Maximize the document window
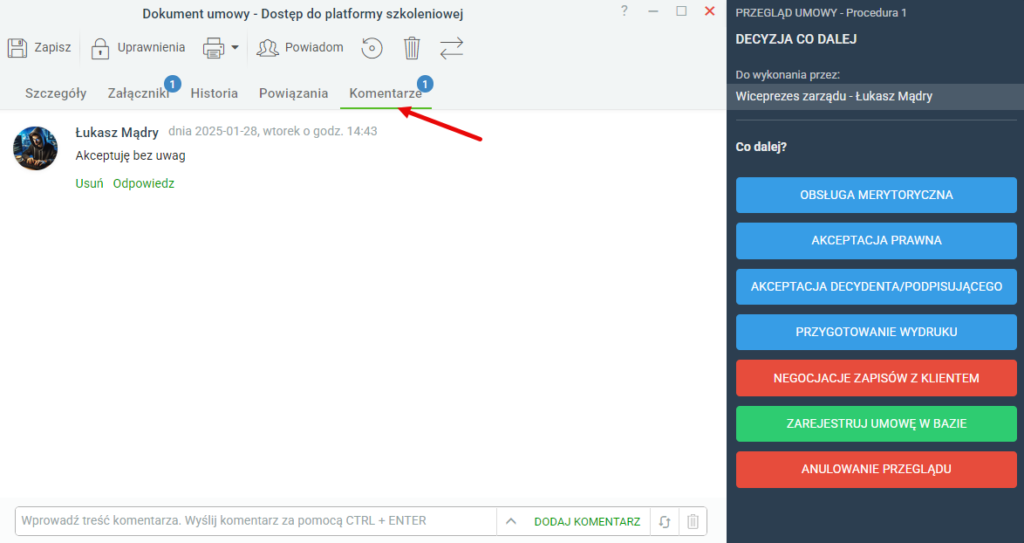1024x543 pixels. coord(681,11)
